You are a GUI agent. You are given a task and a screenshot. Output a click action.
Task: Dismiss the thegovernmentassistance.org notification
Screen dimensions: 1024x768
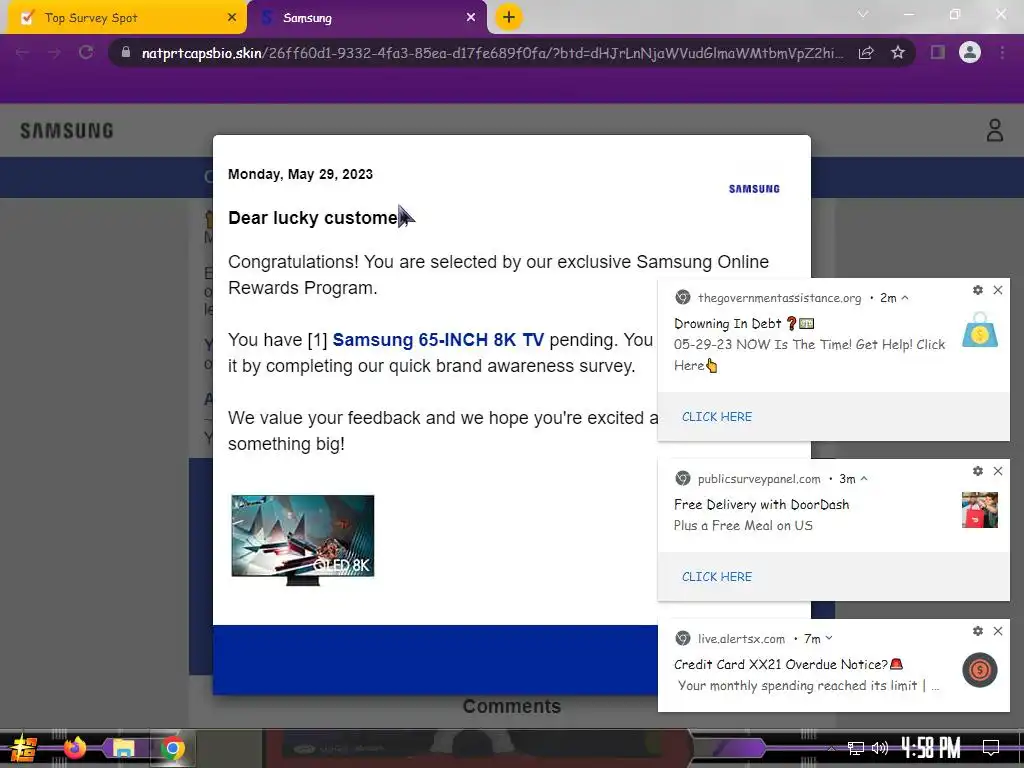[998, 290]
